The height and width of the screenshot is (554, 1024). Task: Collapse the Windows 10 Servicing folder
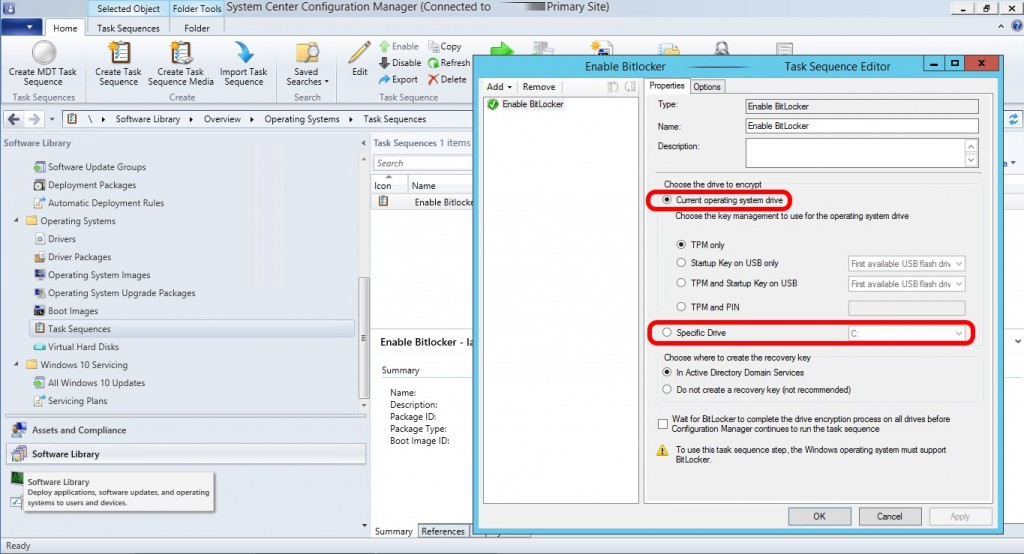click(16, 365)
